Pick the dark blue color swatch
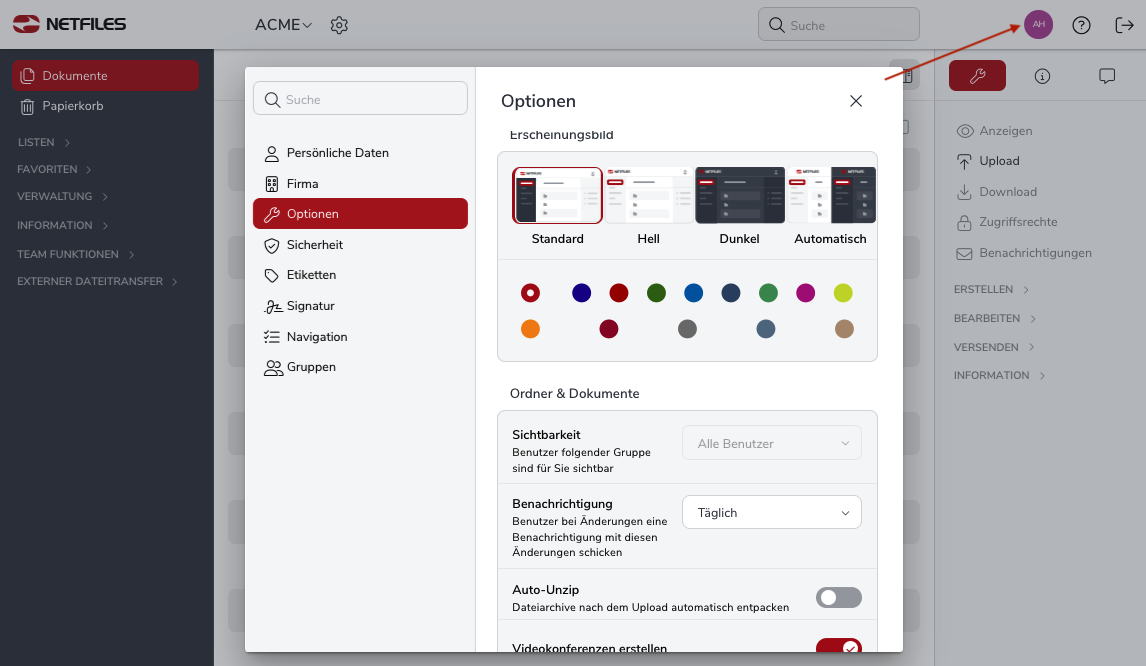1146x666 pixels. pos(581,293)
